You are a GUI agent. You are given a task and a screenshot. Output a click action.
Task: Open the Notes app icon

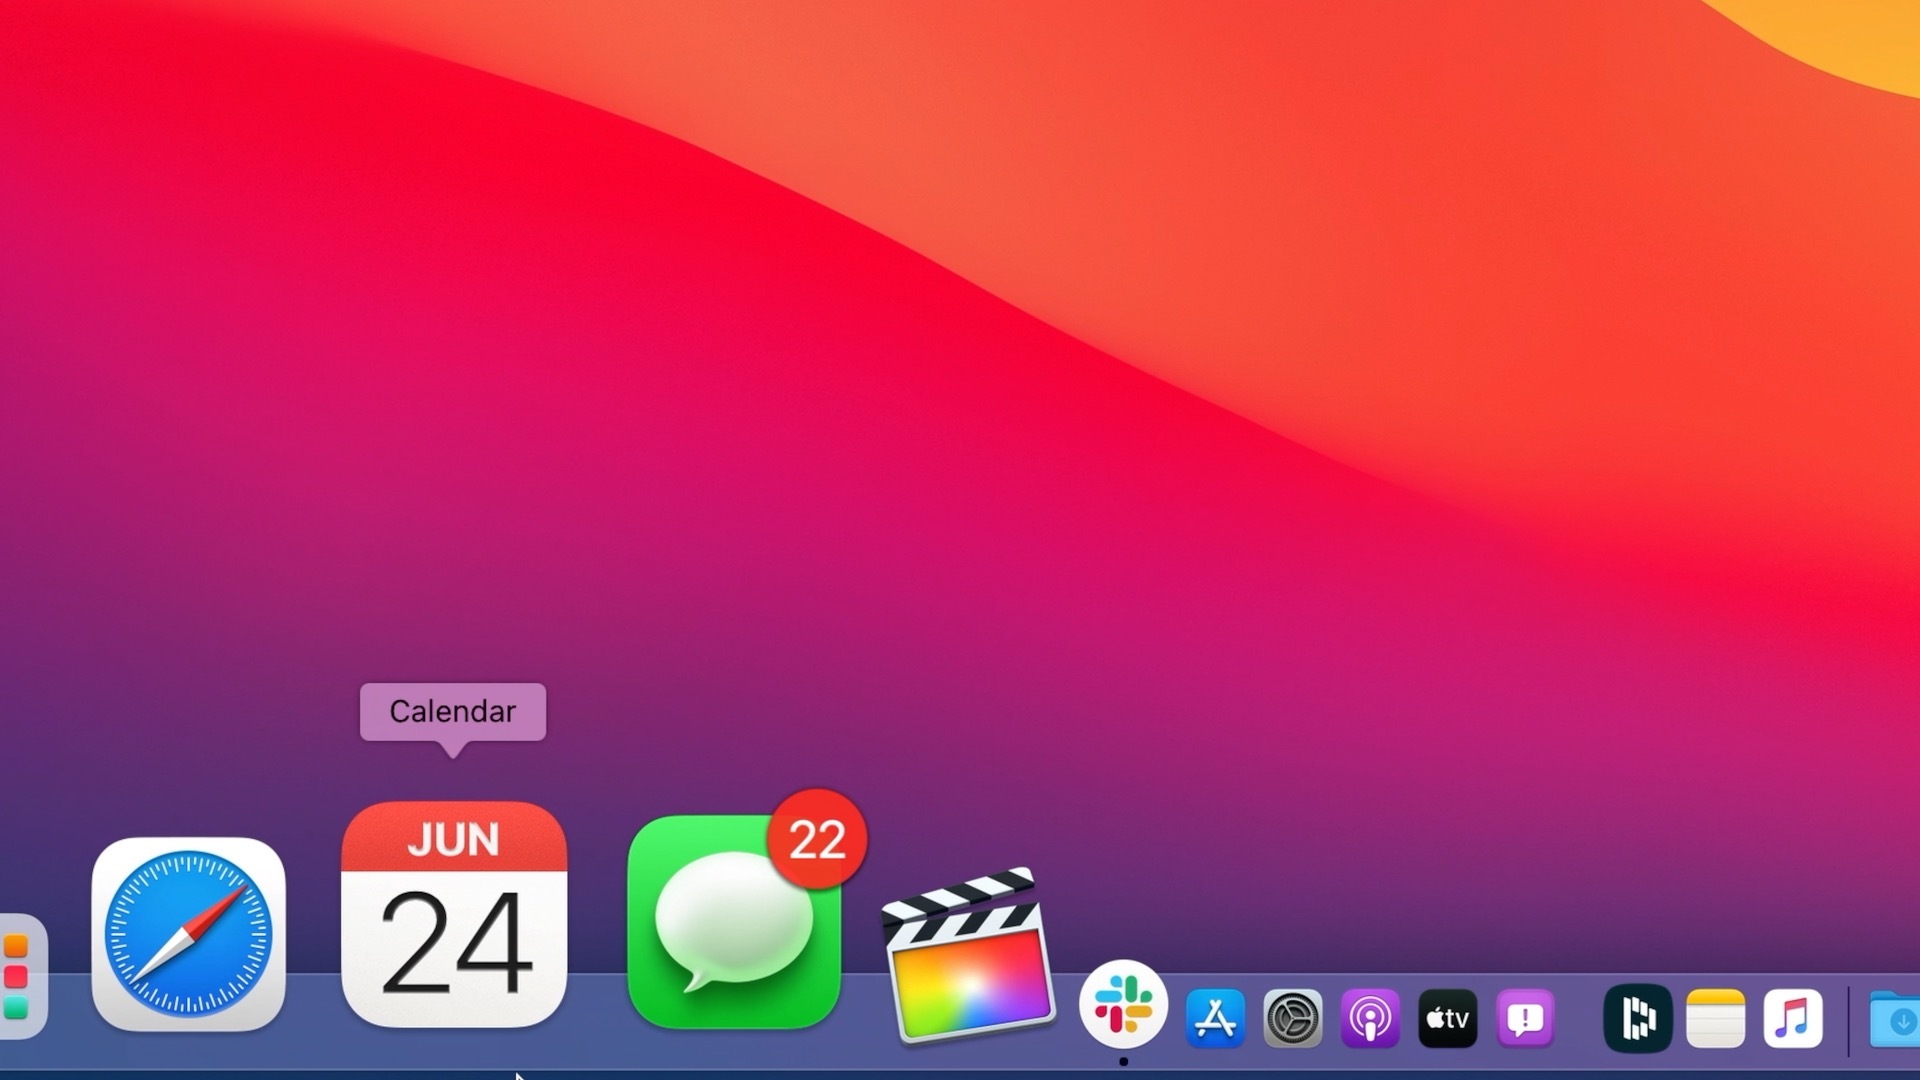pyautogui.click(x=1715, y=1019)
